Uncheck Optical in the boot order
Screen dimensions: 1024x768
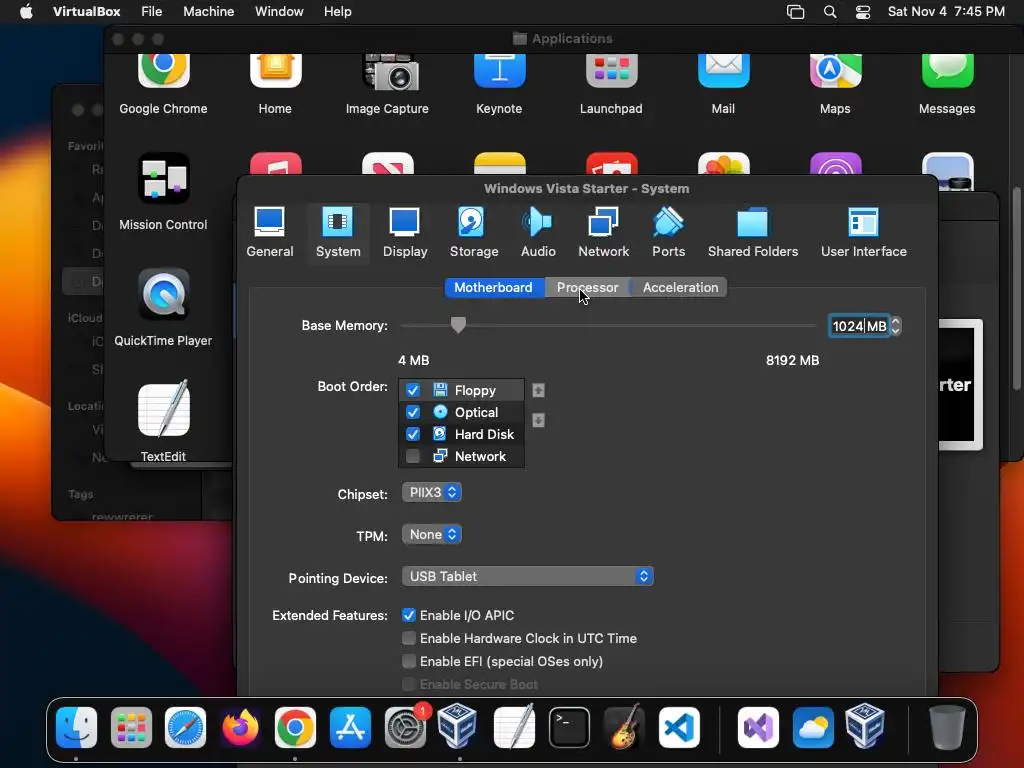tap(413, 412)
